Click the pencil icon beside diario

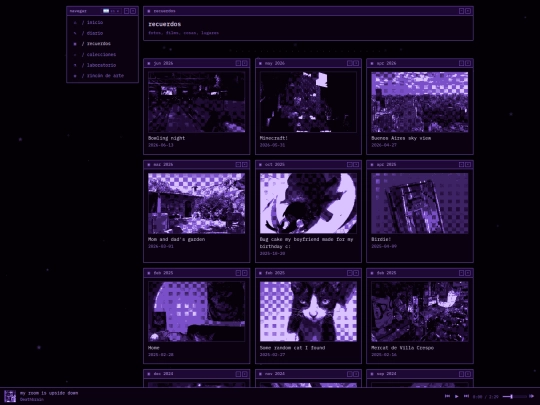coord(75,33)
